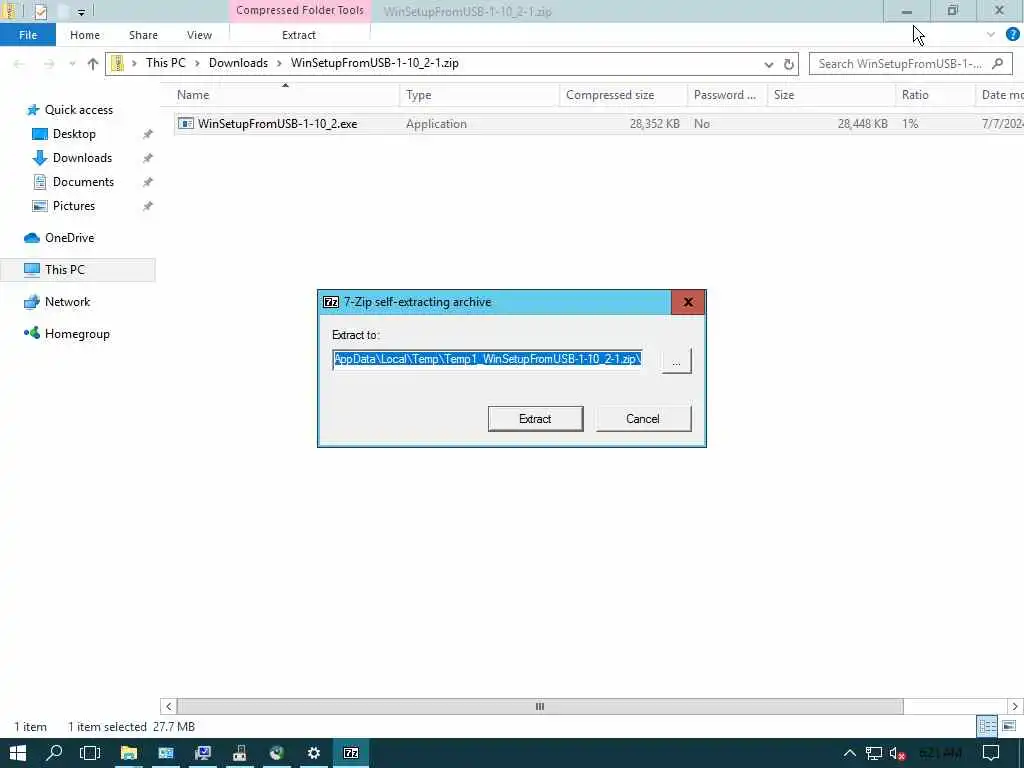Select the Compressed Folder Tools contextual tab
This screenshot has width=1024, height=768.
[300, 10]
